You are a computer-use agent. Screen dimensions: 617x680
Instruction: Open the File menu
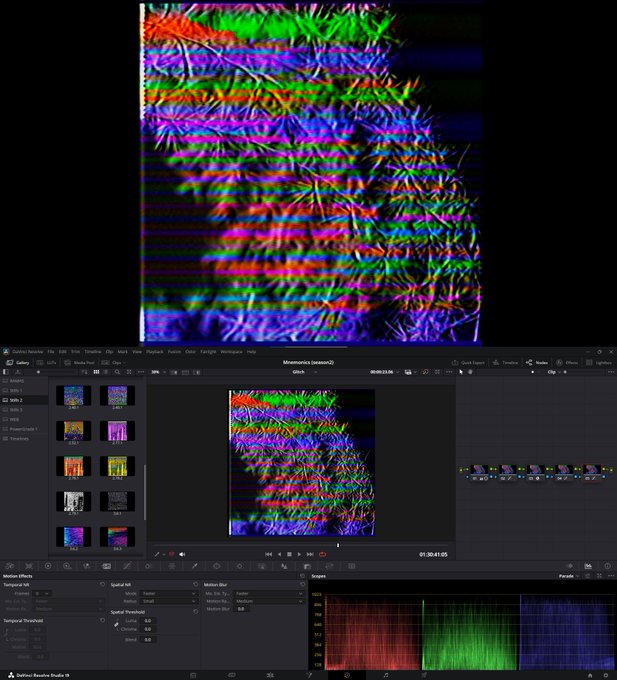51,352
